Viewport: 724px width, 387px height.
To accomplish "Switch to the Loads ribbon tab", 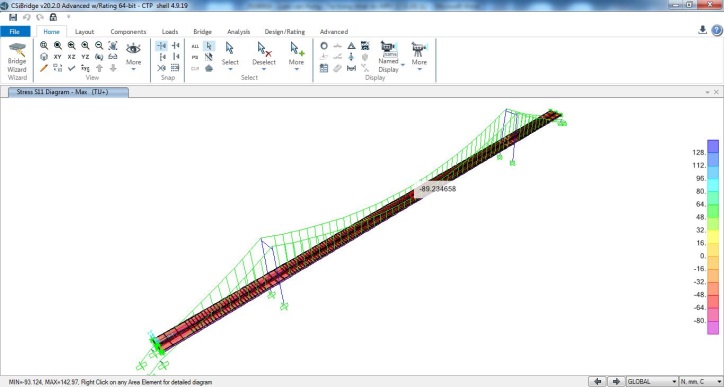I will point(170,31).
